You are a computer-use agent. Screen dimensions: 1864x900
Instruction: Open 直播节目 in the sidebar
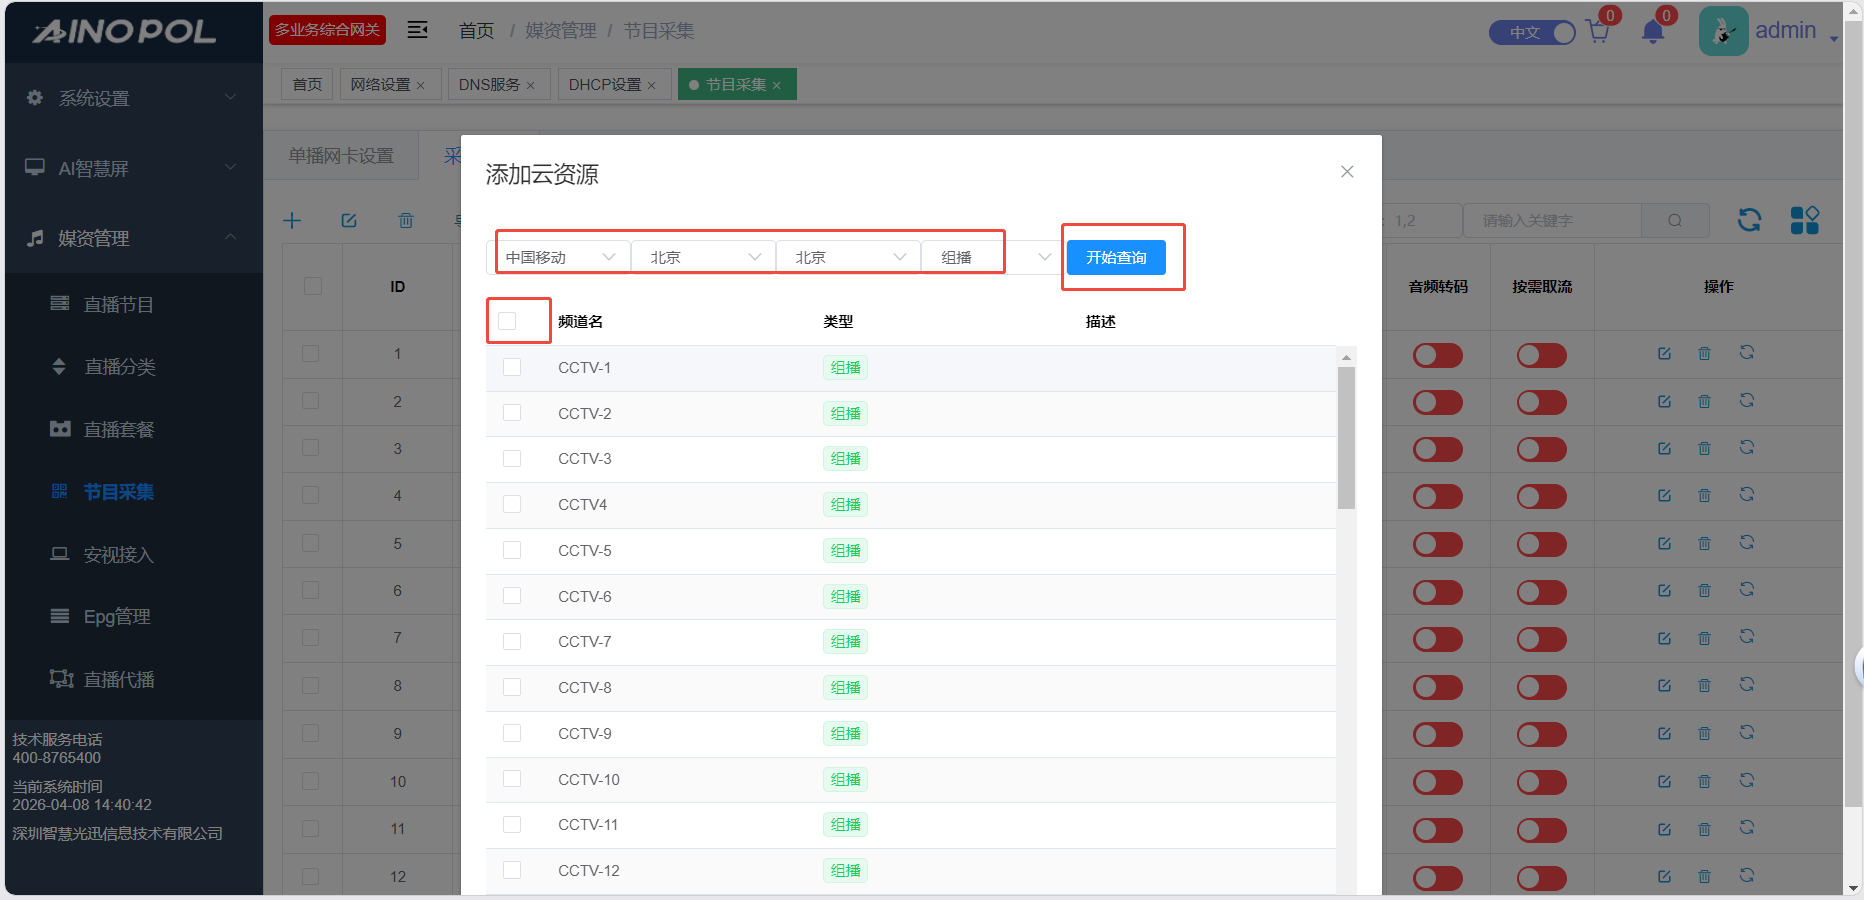pyautogui.click(x=118, y=304)
